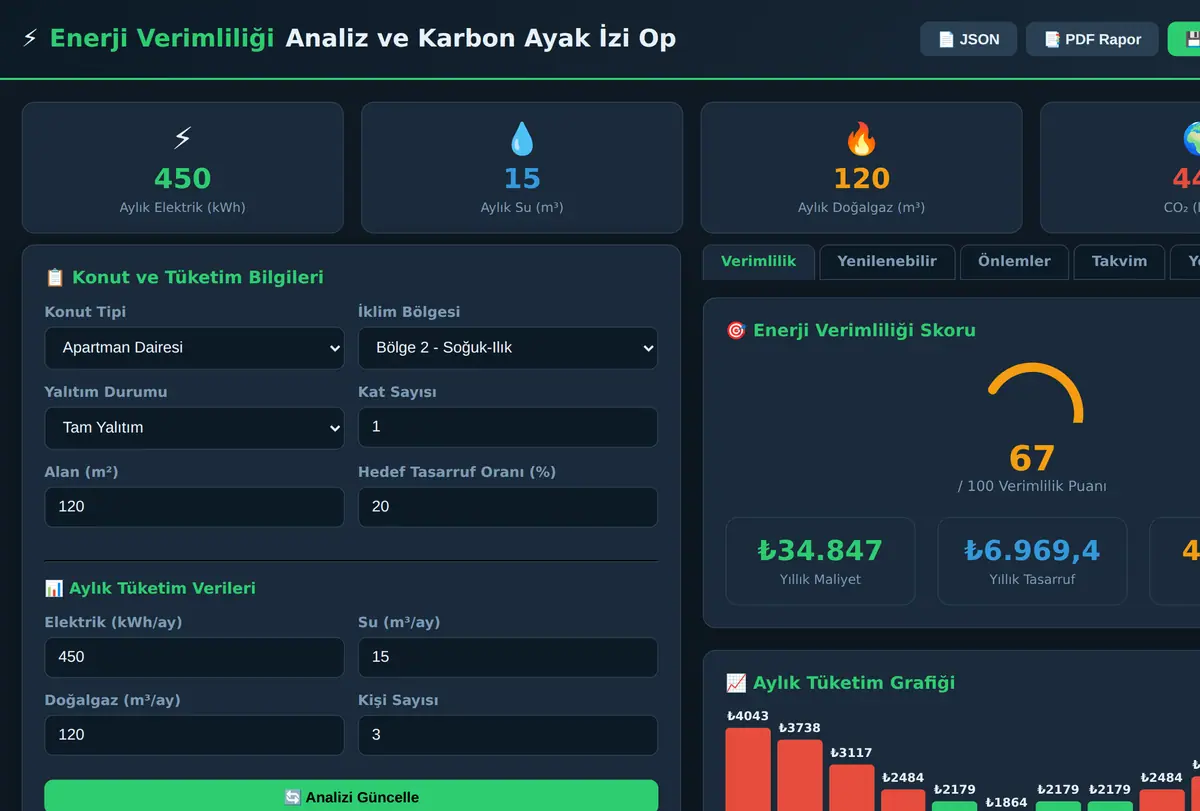This screenshot has height=811, width=1200.
Task: Export data with the JSON button
Action: coord(969,39)
